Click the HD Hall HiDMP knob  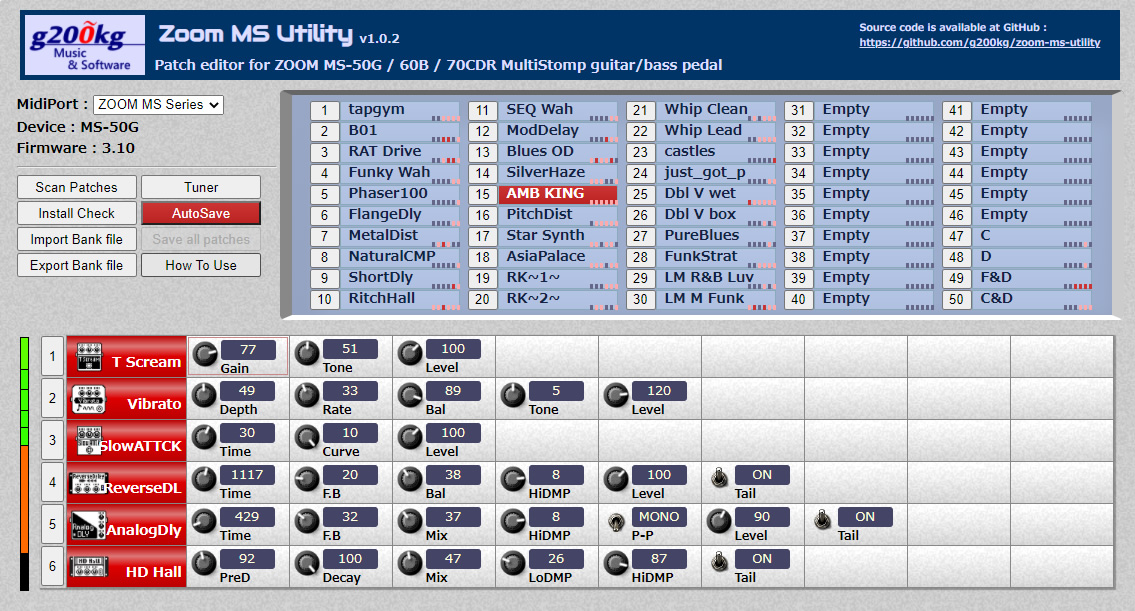(x=616, y=563)
